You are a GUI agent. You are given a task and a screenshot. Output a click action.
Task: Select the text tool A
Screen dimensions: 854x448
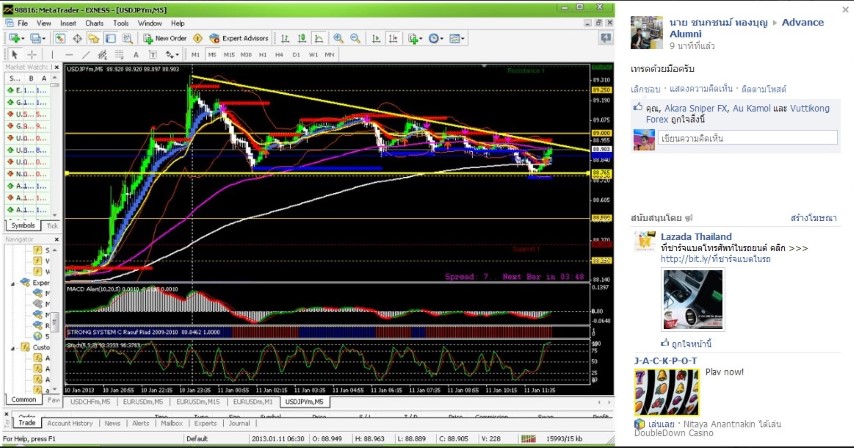pyautogui.click(x=136, y=54)
